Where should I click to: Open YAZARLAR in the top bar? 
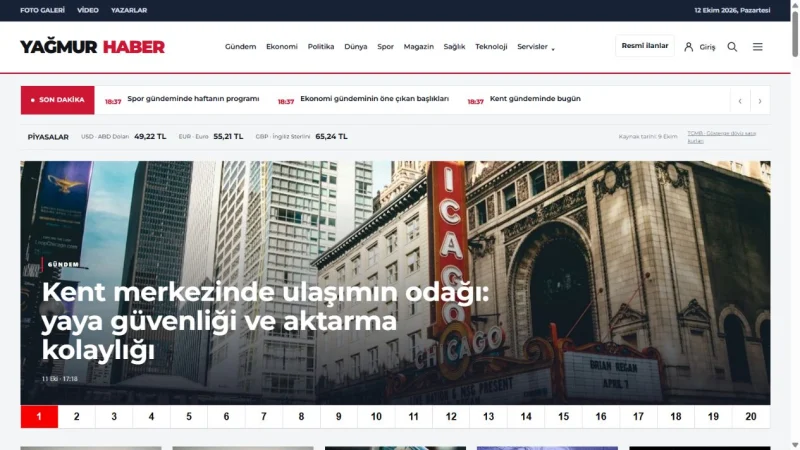129,10
